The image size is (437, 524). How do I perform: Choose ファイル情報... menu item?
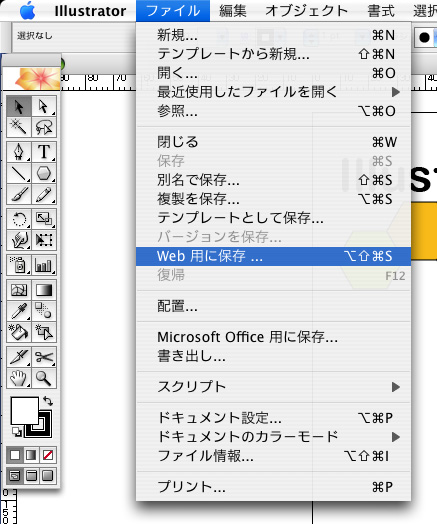click(273, 456)
